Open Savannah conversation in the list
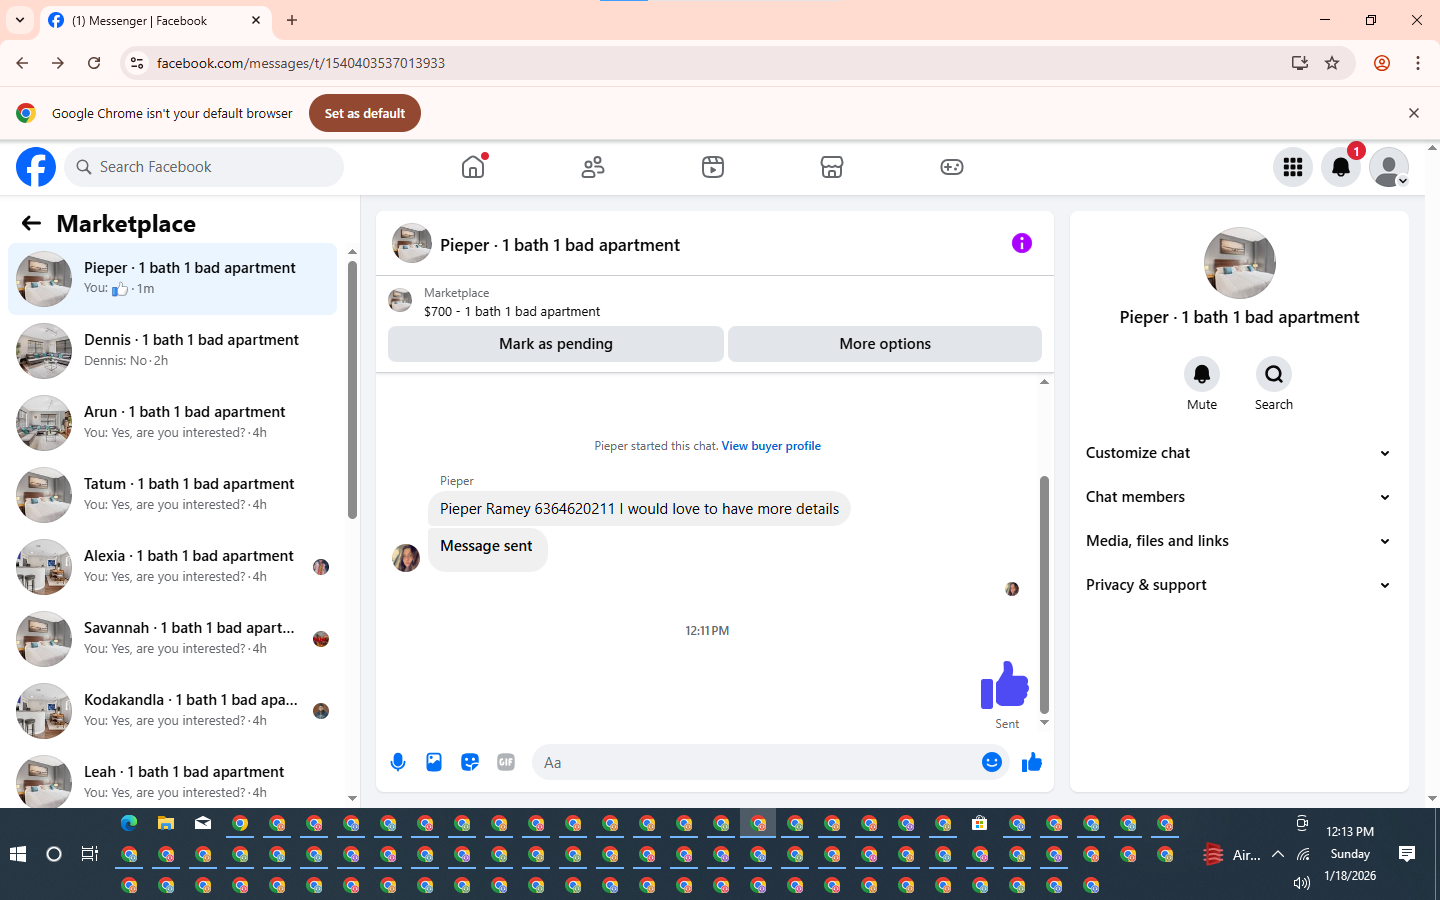This screenshot has width=1440, height=900. [173, 639]
